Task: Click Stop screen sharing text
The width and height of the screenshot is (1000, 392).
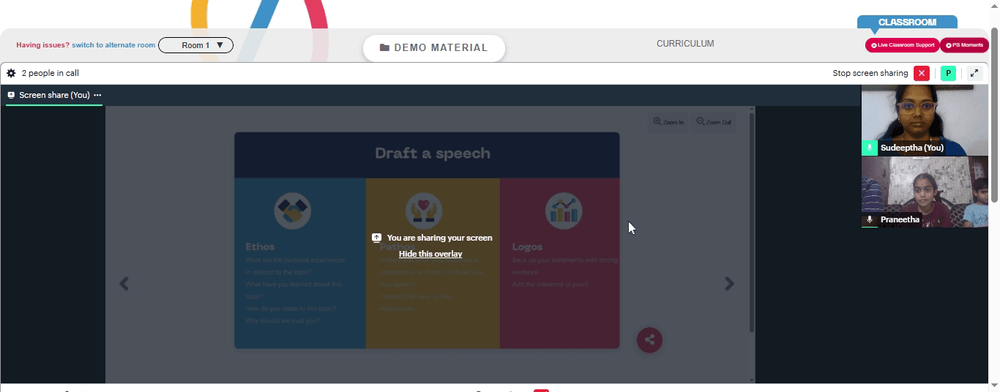Action: pos(871,73)
